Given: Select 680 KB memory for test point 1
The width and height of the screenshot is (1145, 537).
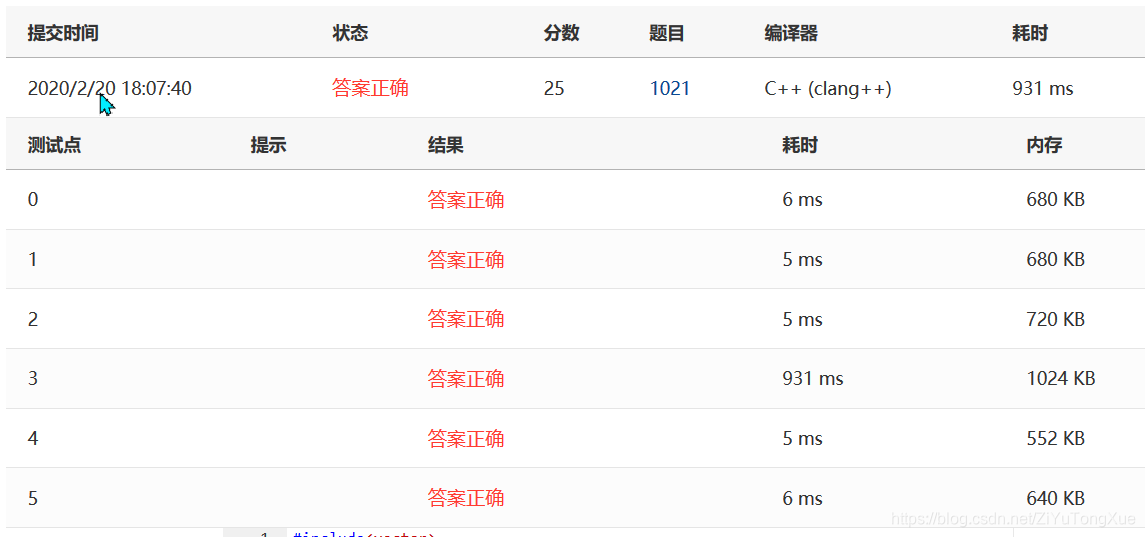Looking at the screenshot, I should tap(1055, 259).
